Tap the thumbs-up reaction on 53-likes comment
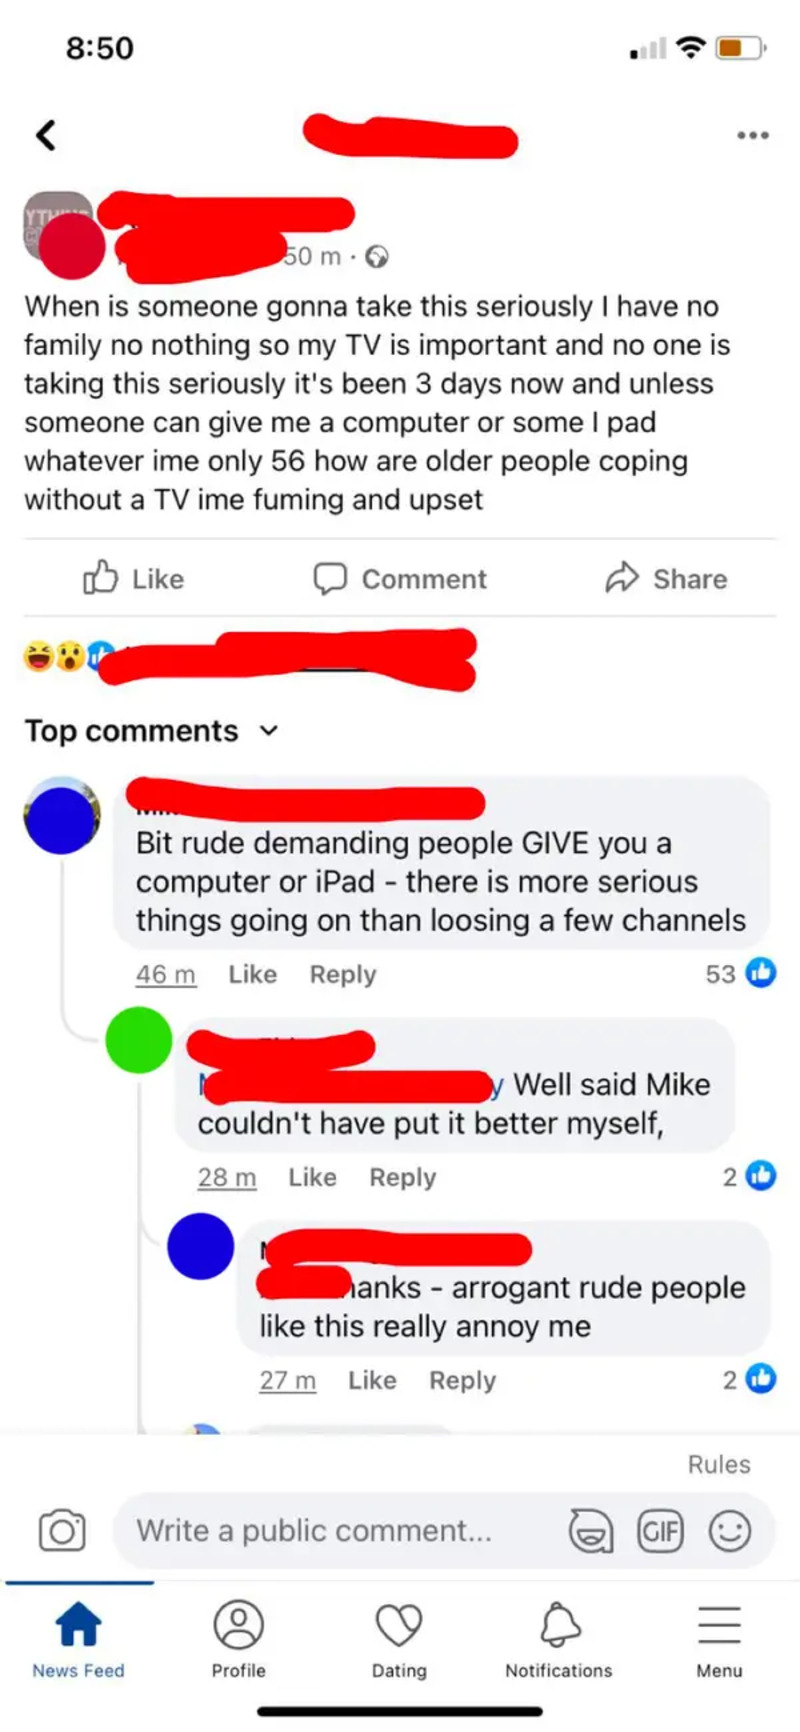800x1732 pixels. click(761, 973)
